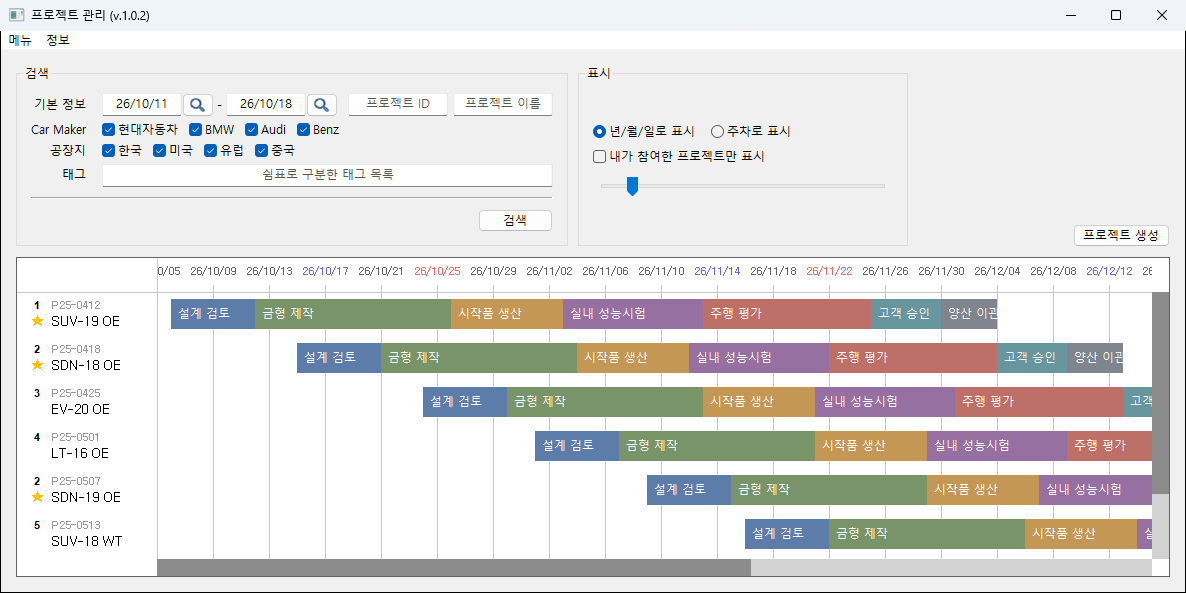The height and width of the screenshot is (593, 1186).
Task: Click the 26/10/17 date header
Action: (x=325, y=271)
